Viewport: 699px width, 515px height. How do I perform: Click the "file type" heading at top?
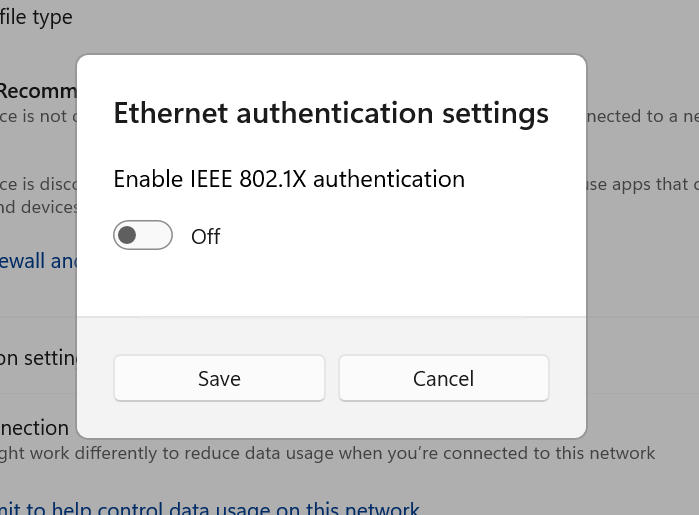(x=37, y=18)
